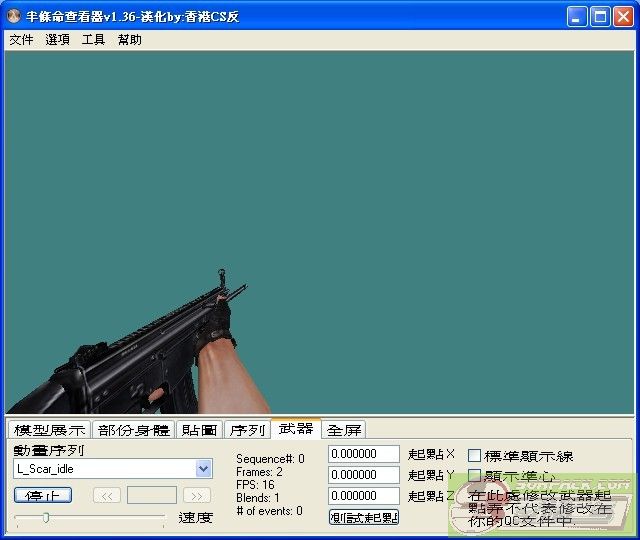Open the 幫助 menu
640x540 pixels.
click(x=130, y=40)
